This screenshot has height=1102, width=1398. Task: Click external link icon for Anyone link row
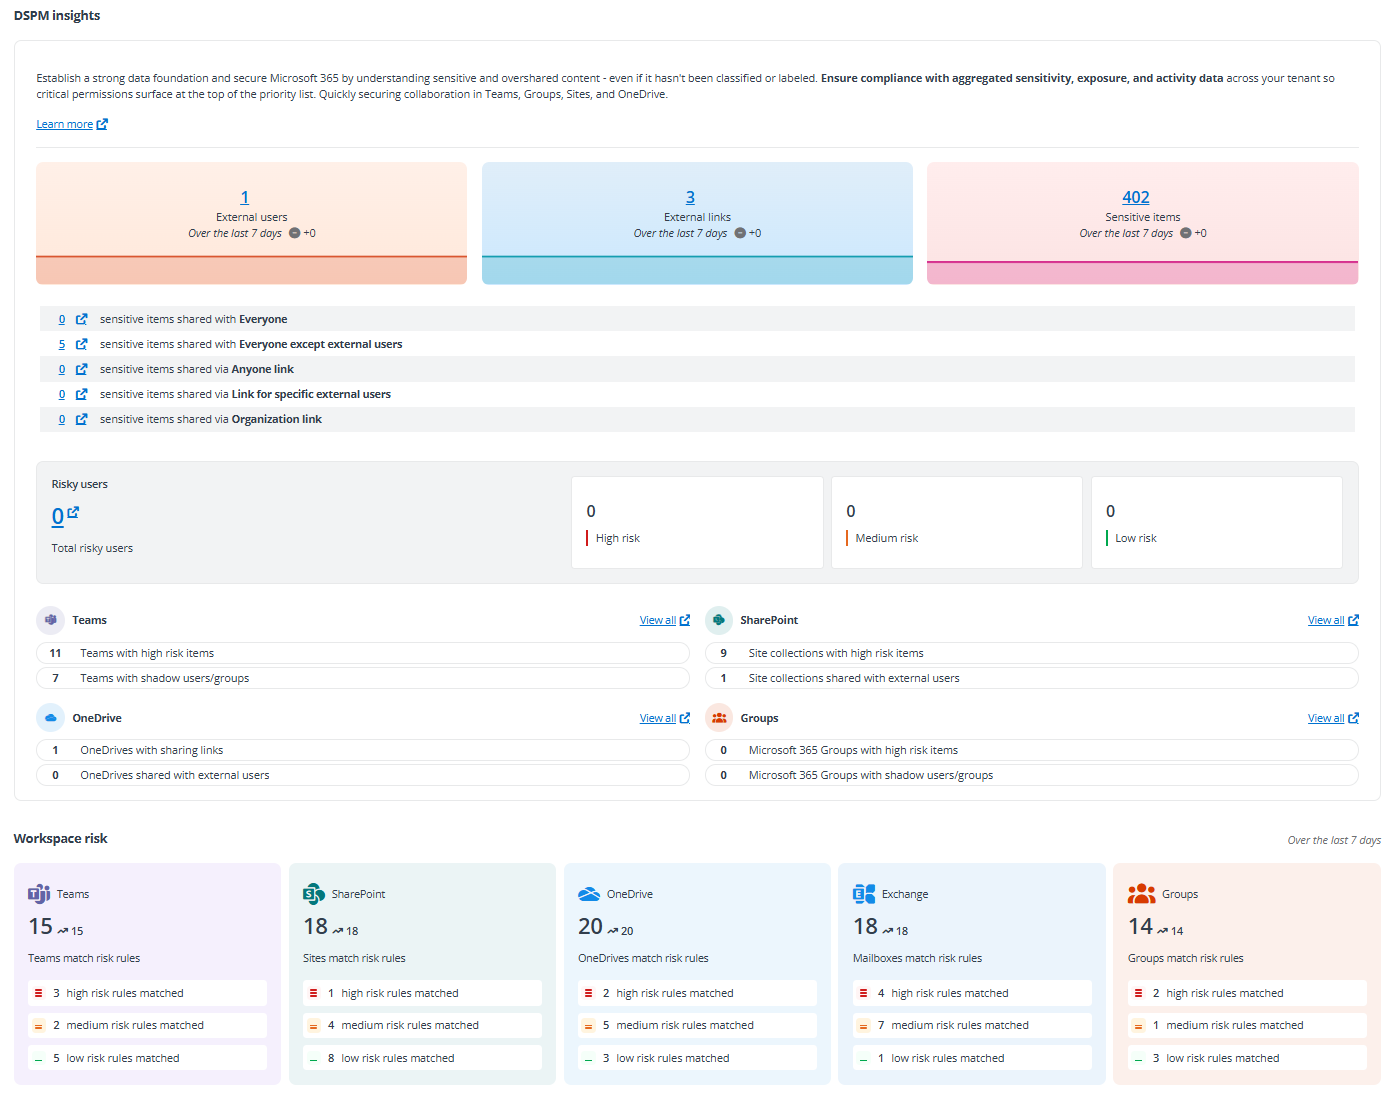coord(81,369)
